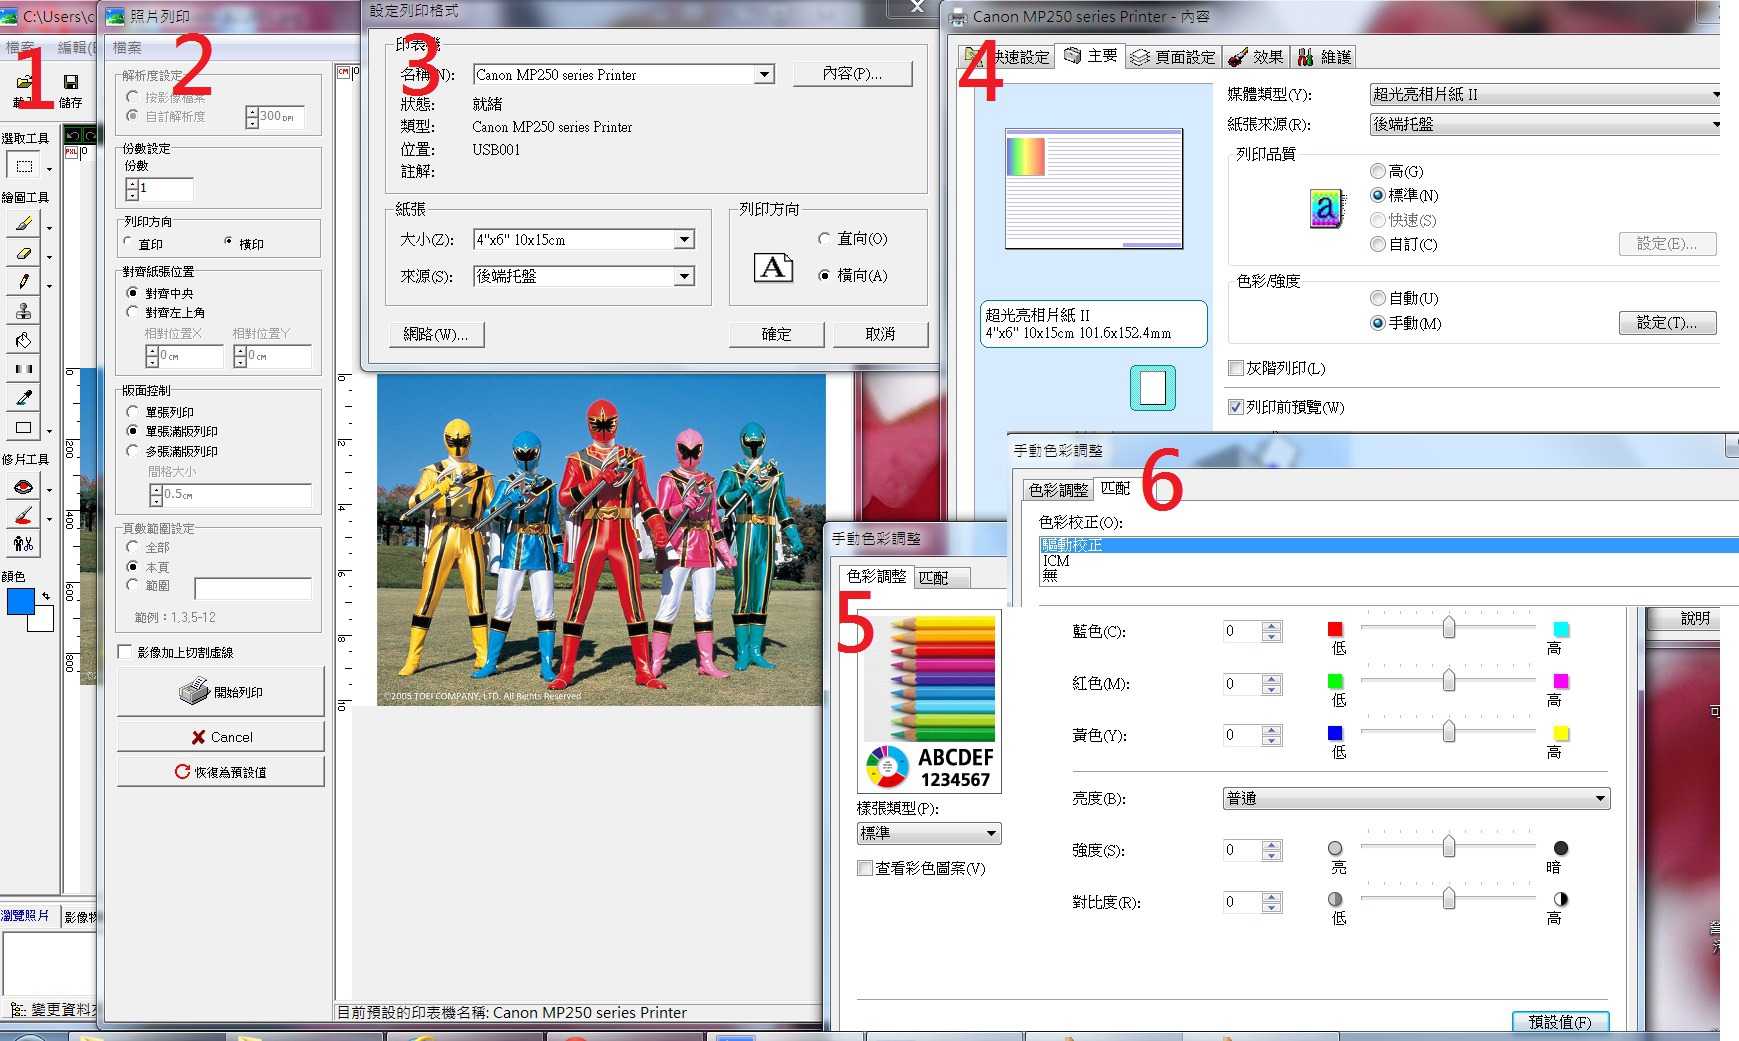Image resolution: width=1739 pixels, height=1041 pixels.
Task: Open 媒體類型(Y) dropdown
Action: pyautogui.click(x=1544, y=94)
